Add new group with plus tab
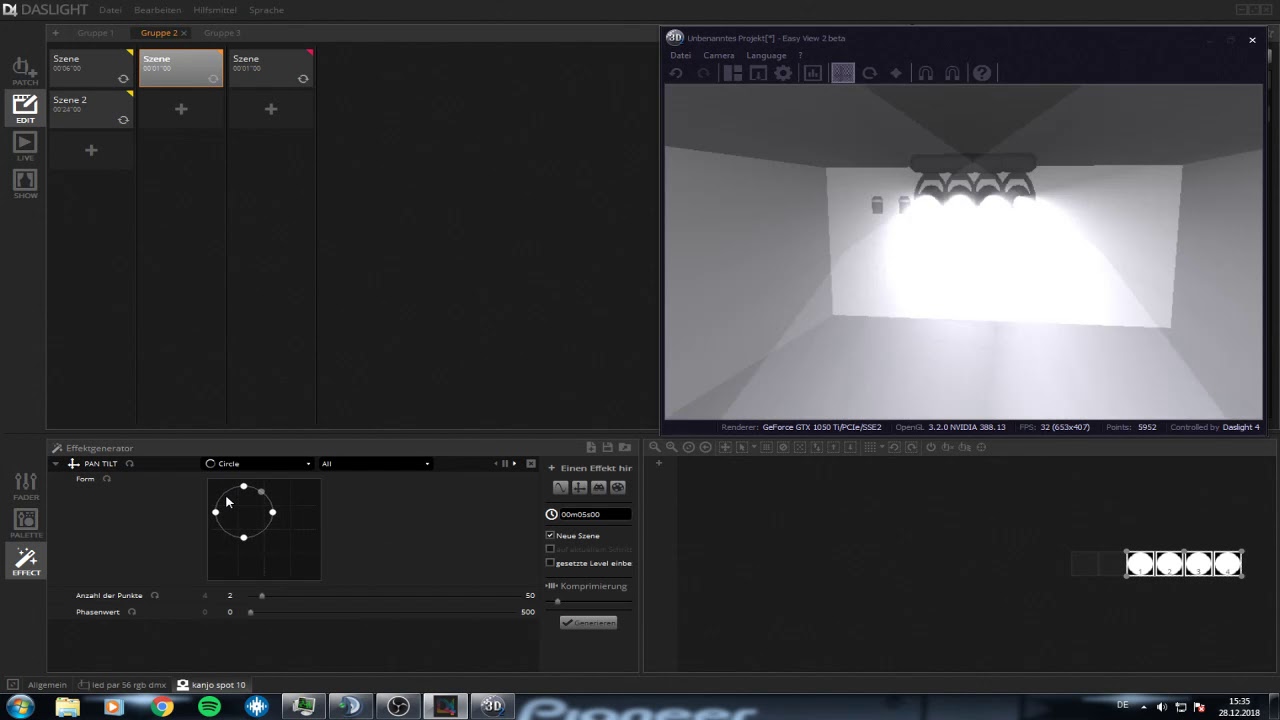 tap(56, 33)
